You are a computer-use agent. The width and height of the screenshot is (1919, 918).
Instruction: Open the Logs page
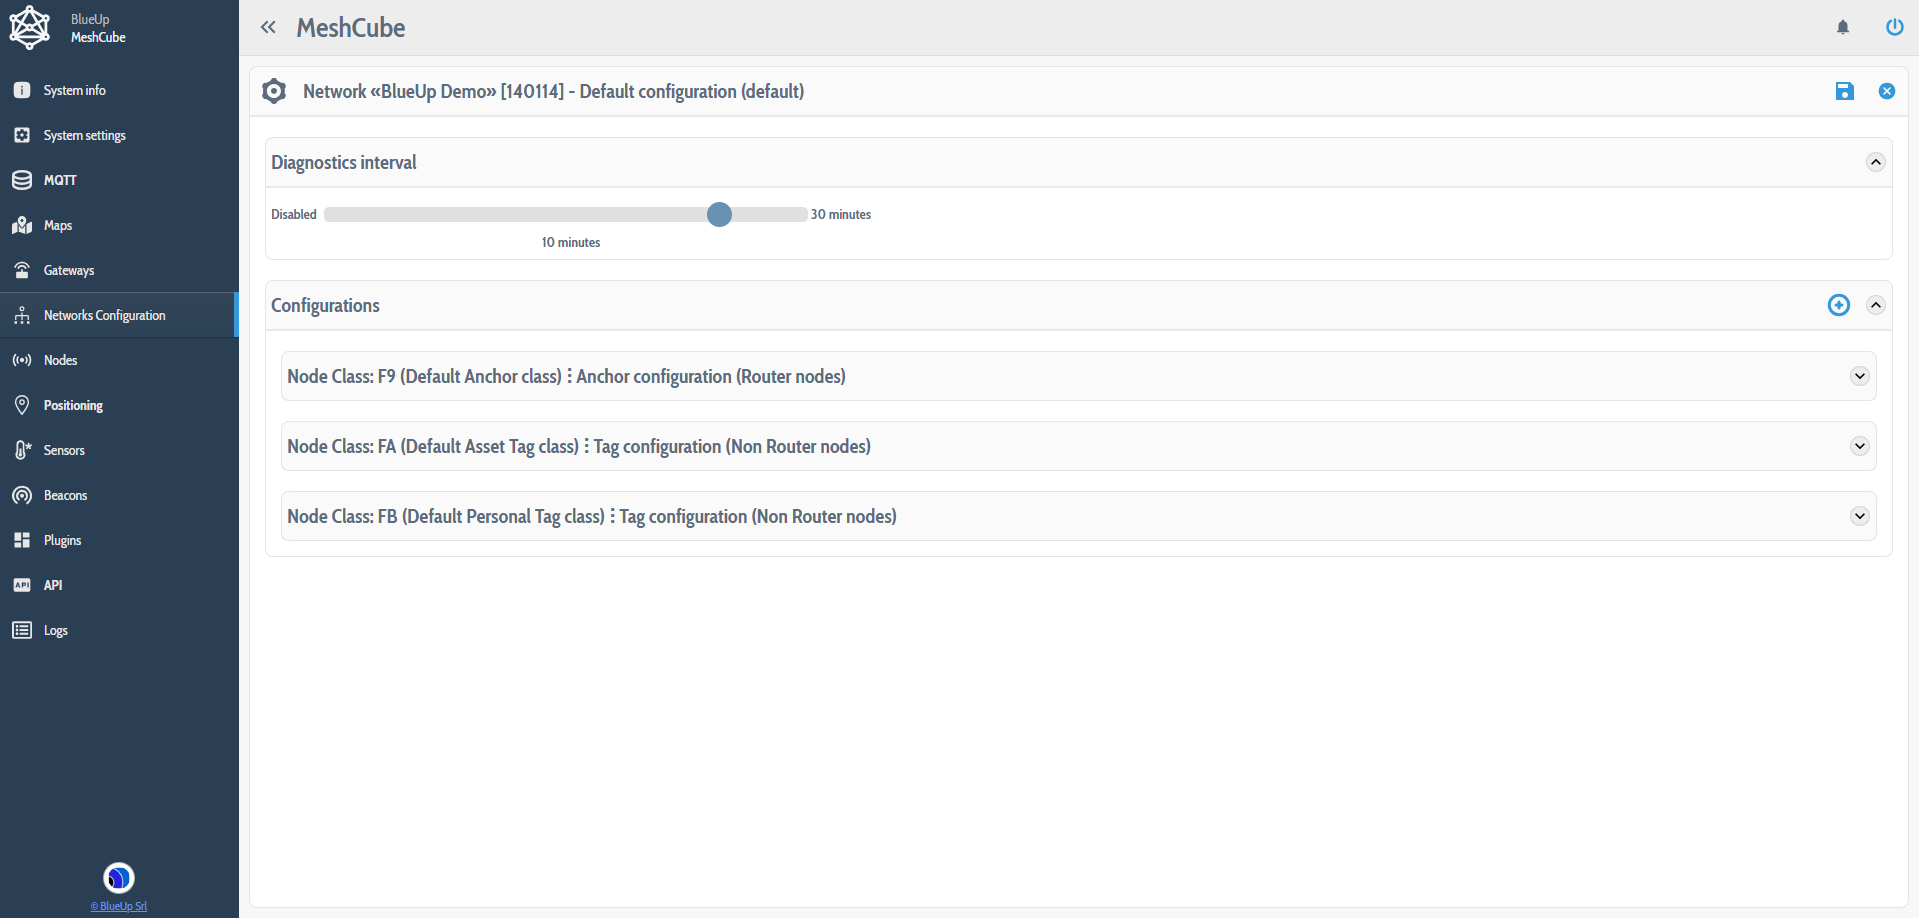coord(56,630)
